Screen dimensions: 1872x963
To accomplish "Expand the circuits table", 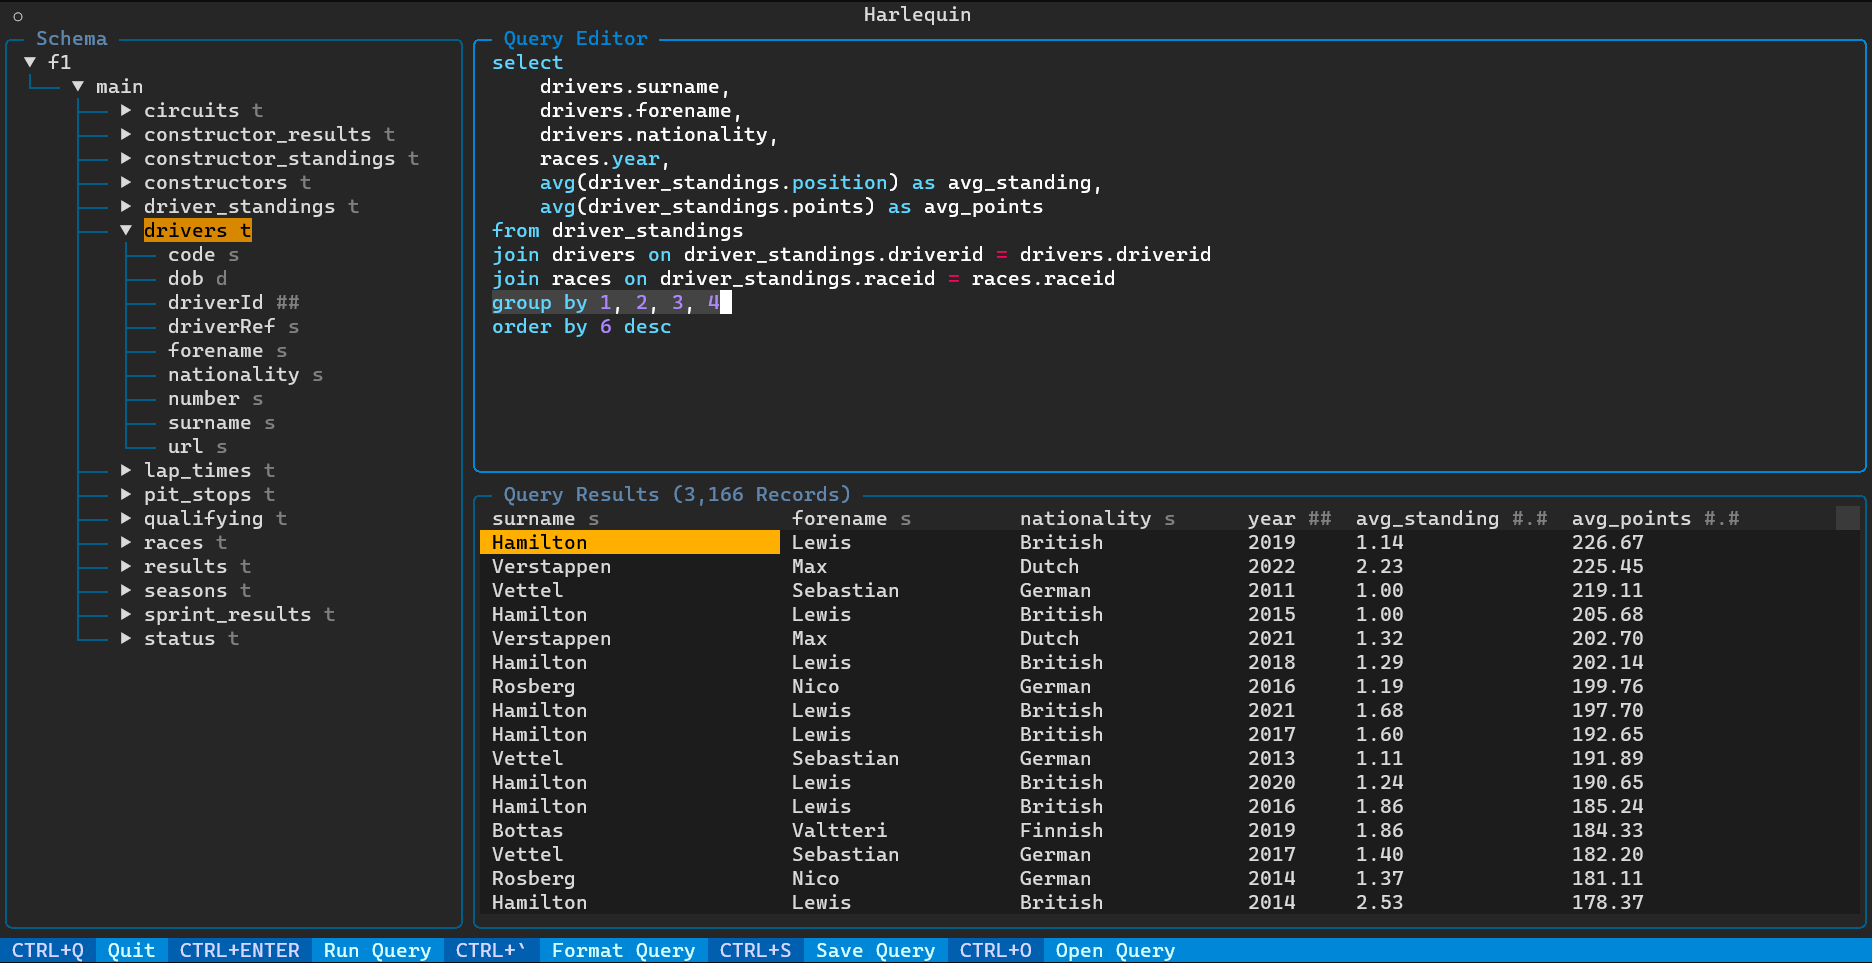I will click(x=126, y=110).
